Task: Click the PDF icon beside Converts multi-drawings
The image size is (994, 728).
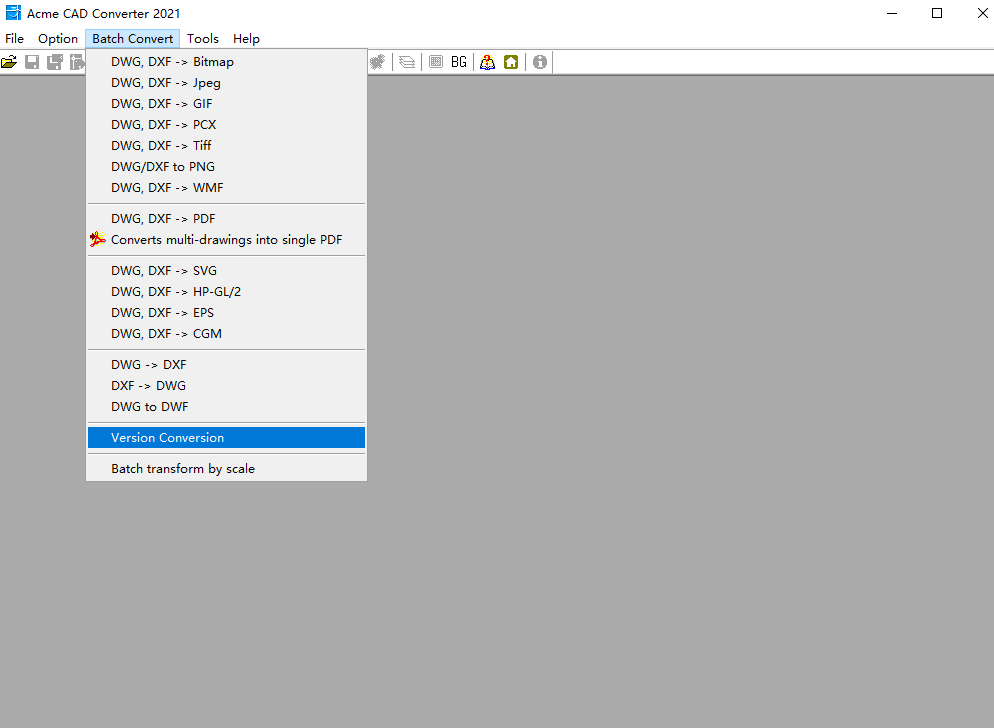Action: pos(97,240)
